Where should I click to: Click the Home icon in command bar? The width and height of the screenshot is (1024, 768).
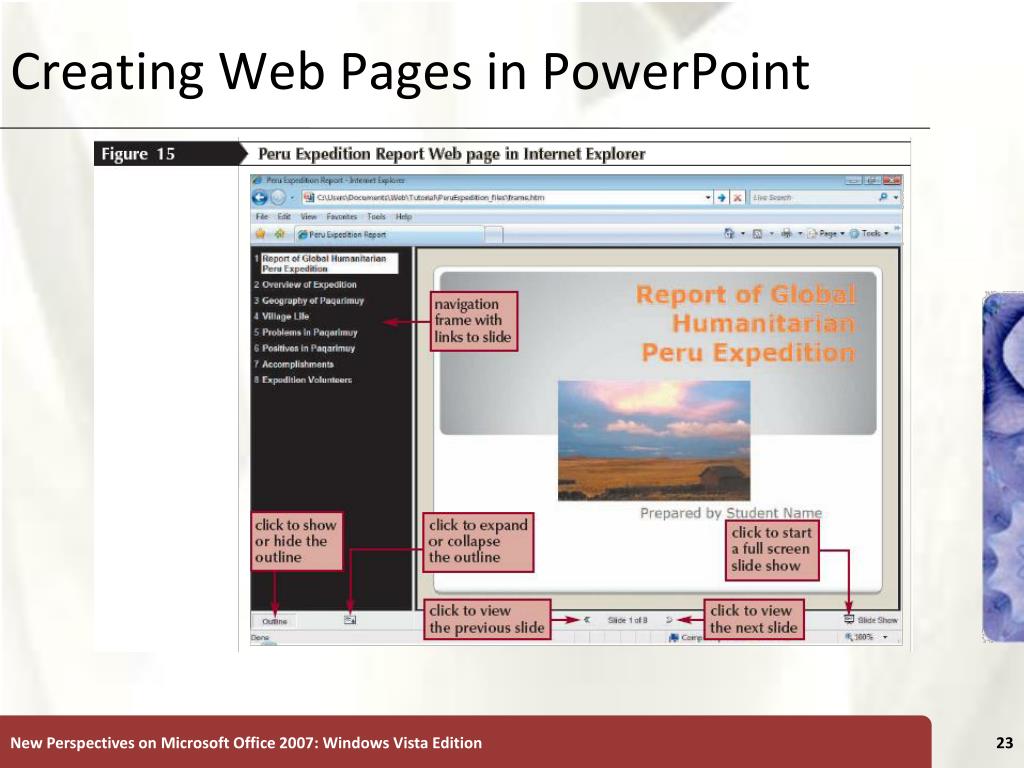pos(729,234)
